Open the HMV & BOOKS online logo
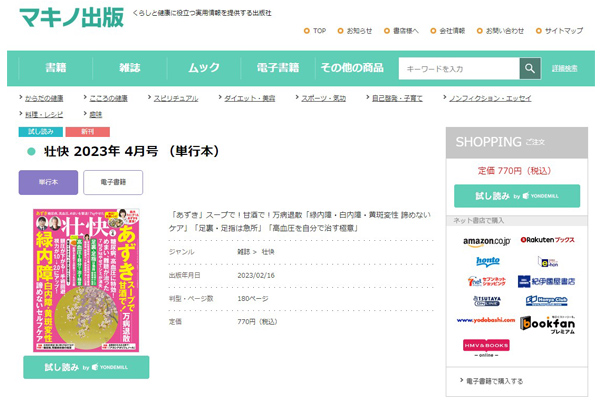 tap(487, 346)
